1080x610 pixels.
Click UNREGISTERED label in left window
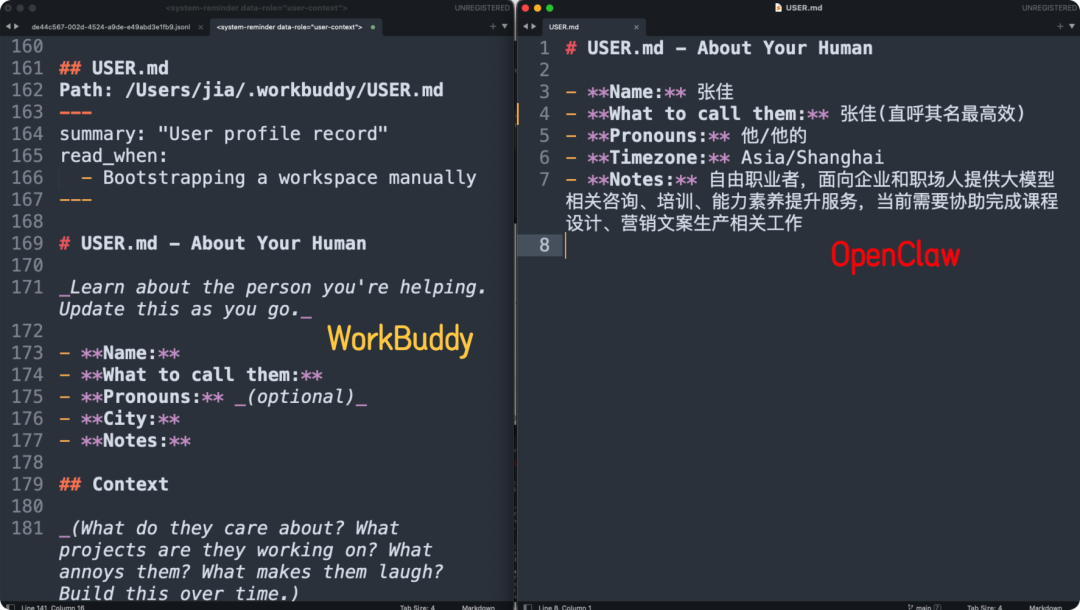482,8
